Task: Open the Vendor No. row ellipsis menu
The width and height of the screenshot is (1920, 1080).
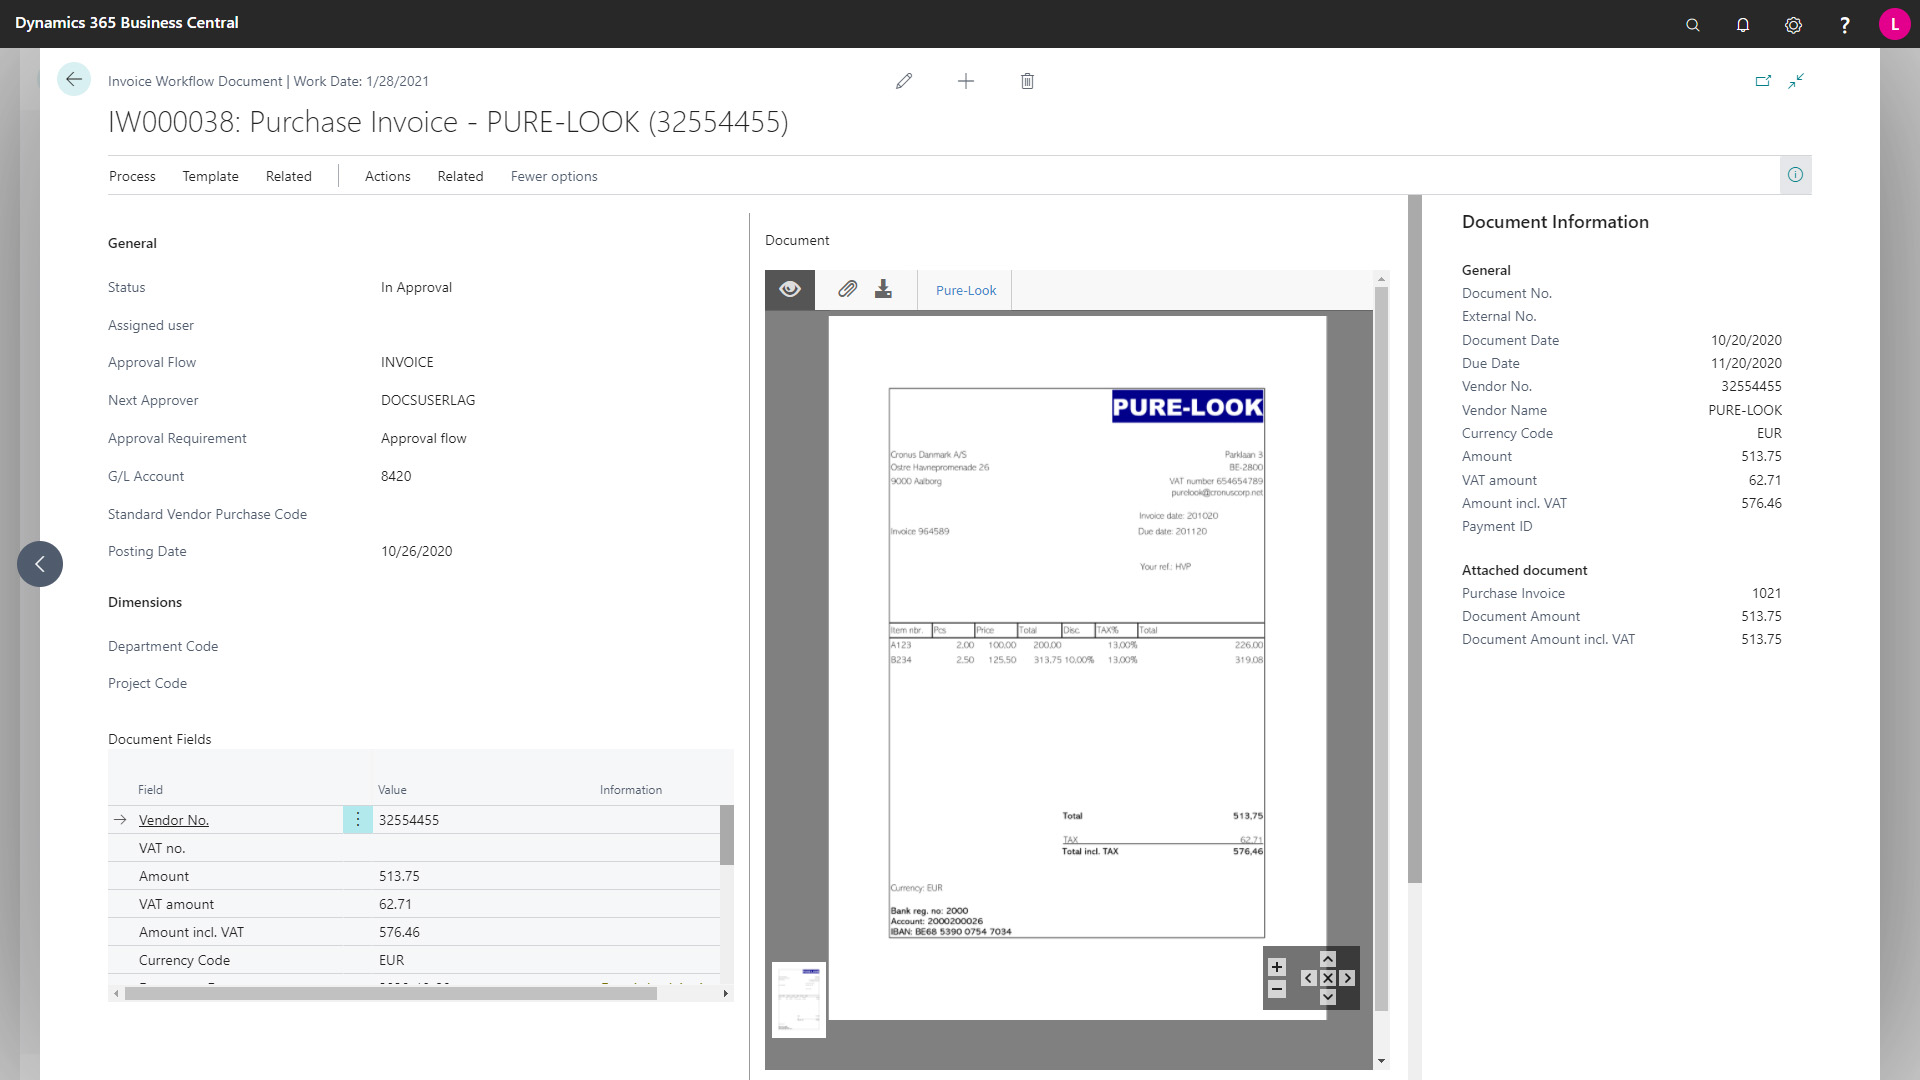Action: coord(357,819)
